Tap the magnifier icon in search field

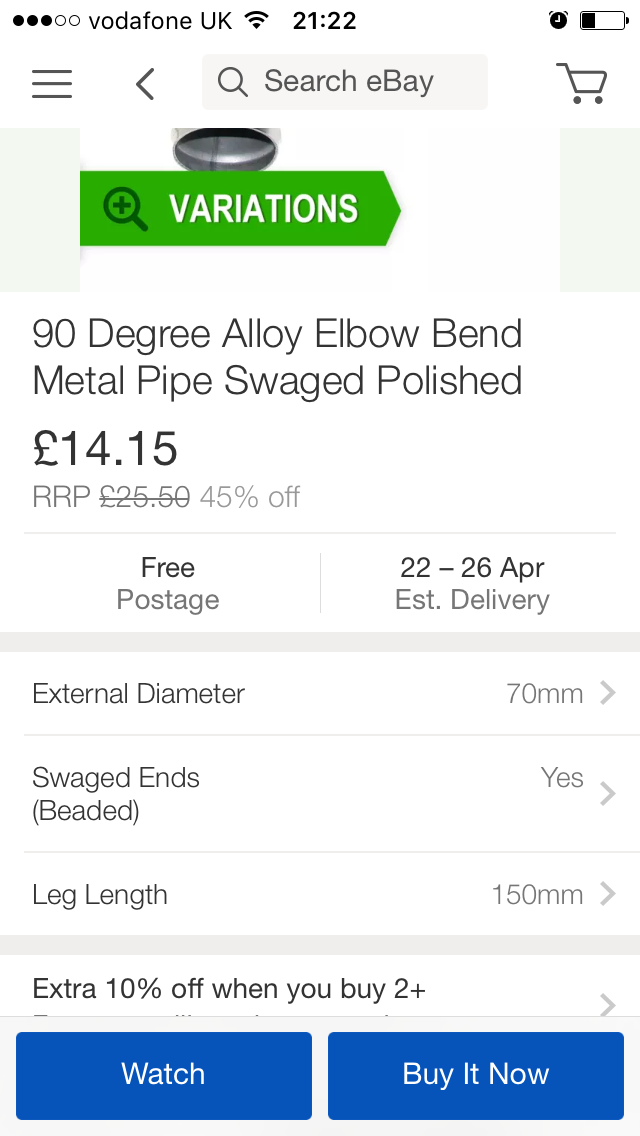(x=232, y=82)
